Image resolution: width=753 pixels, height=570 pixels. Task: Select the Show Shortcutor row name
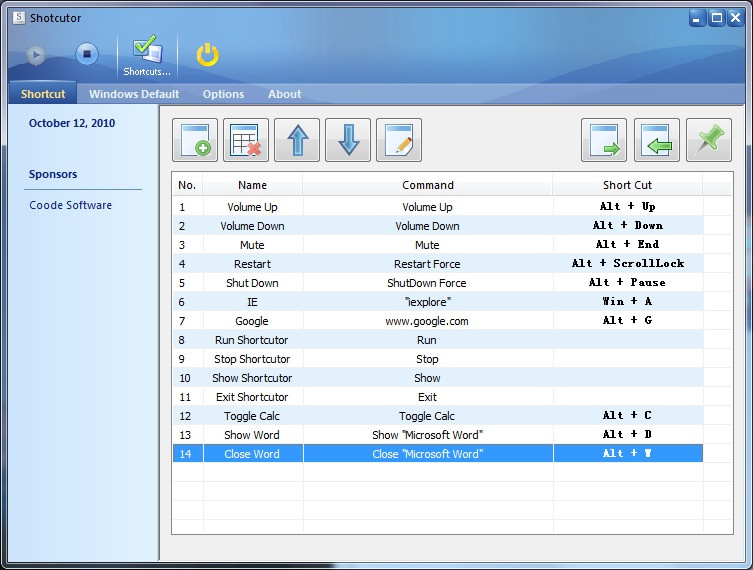253,378
